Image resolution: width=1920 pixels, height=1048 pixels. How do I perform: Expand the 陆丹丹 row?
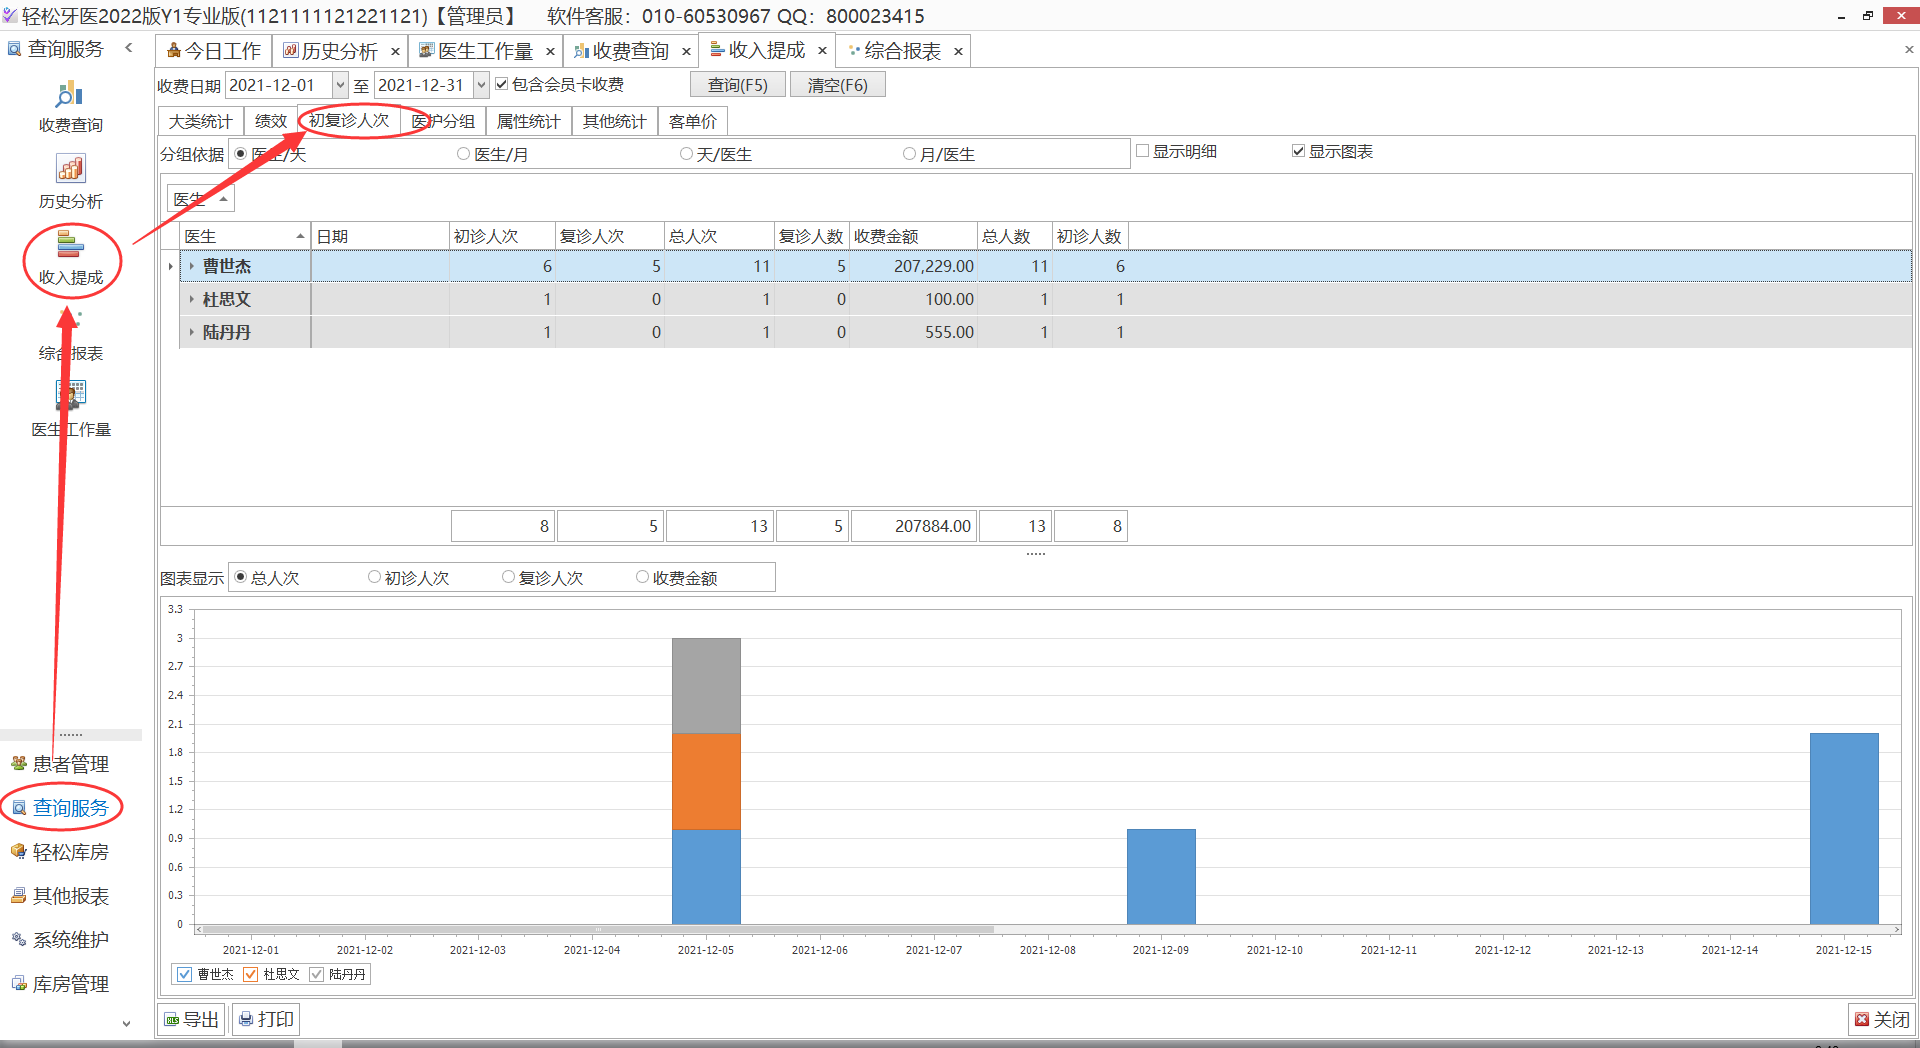pos(192,332)
